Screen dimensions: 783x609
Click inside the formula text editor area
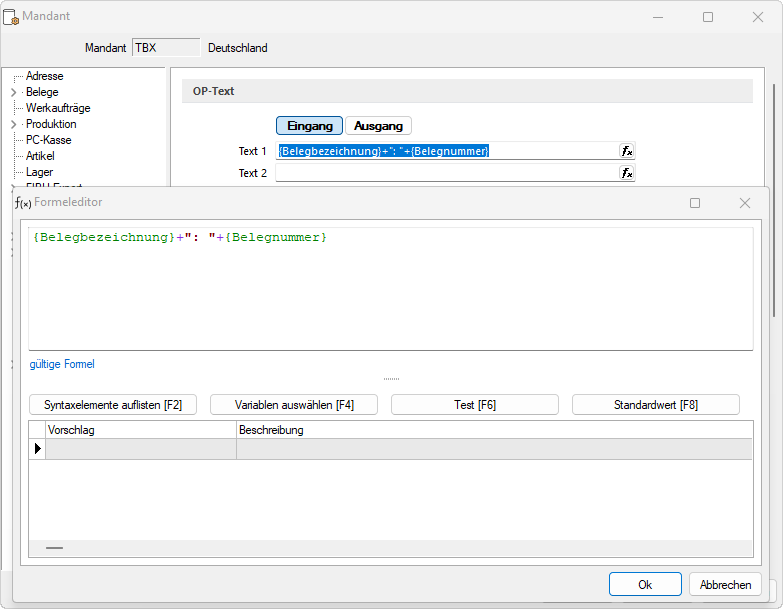[391, 289]
